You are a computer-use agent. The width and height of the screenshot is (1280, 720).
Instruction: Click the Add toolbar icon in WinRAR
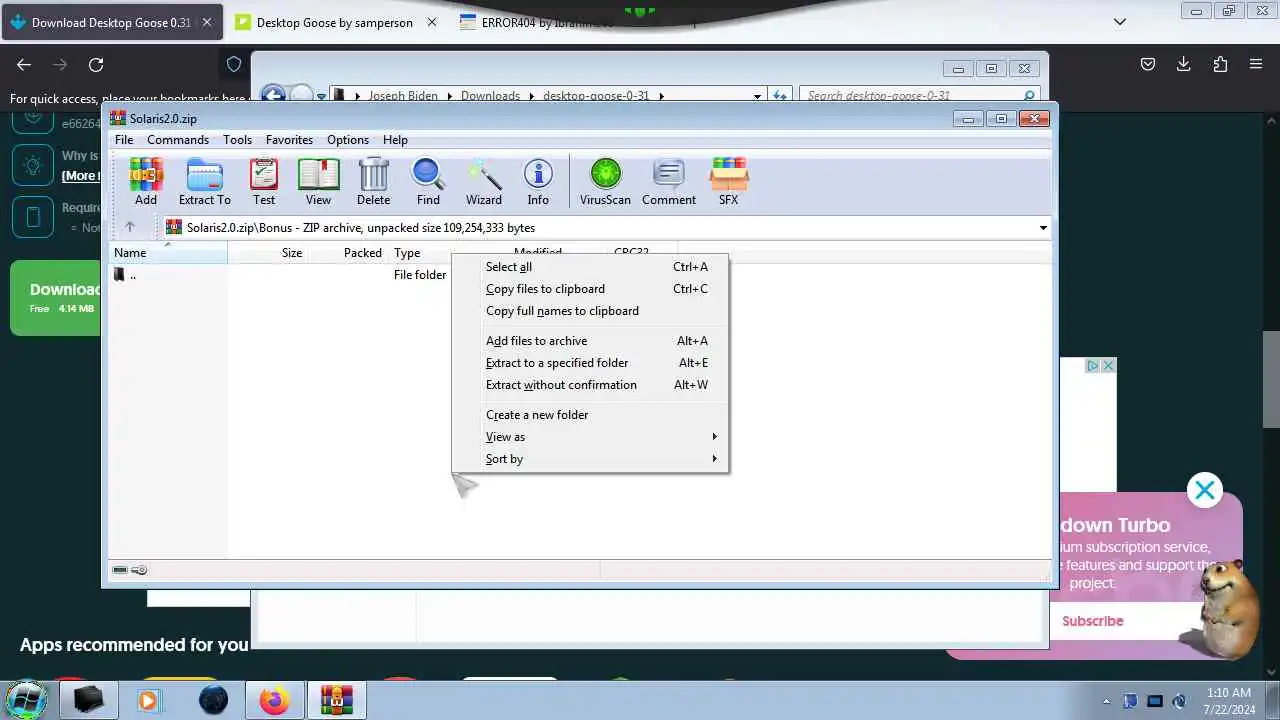(146, 182)
